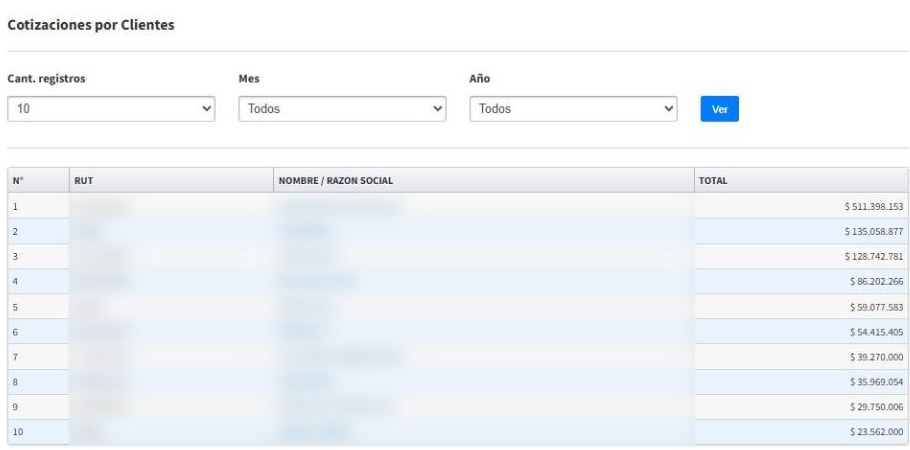This screenshot has height=450, width=910.
Task: Click the NOMBRE / RAZON SOCIAL column header
Action: click(483, 181)
